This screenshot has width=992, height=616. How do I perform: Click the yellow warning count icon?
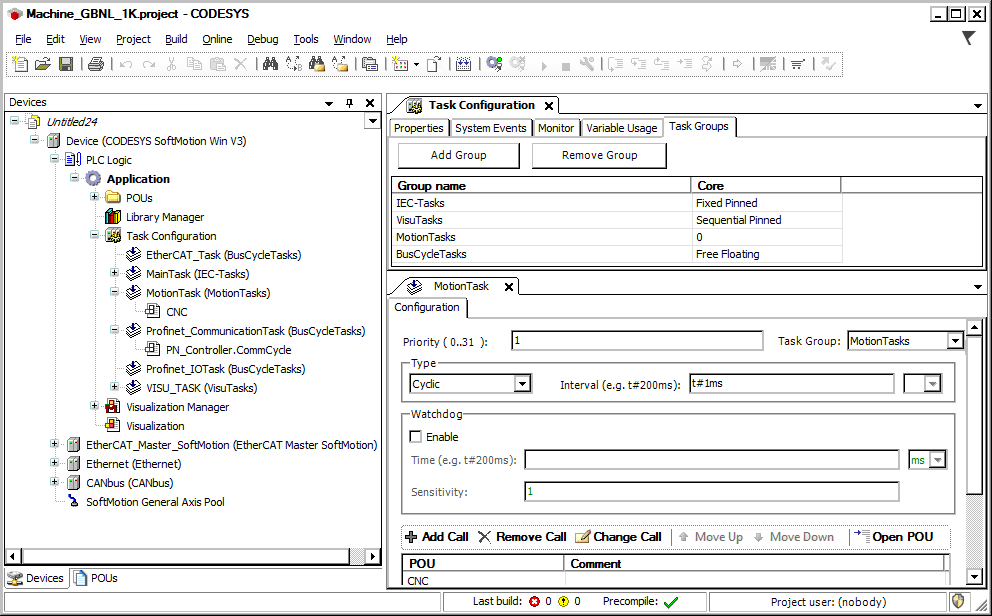coord(564,601)
